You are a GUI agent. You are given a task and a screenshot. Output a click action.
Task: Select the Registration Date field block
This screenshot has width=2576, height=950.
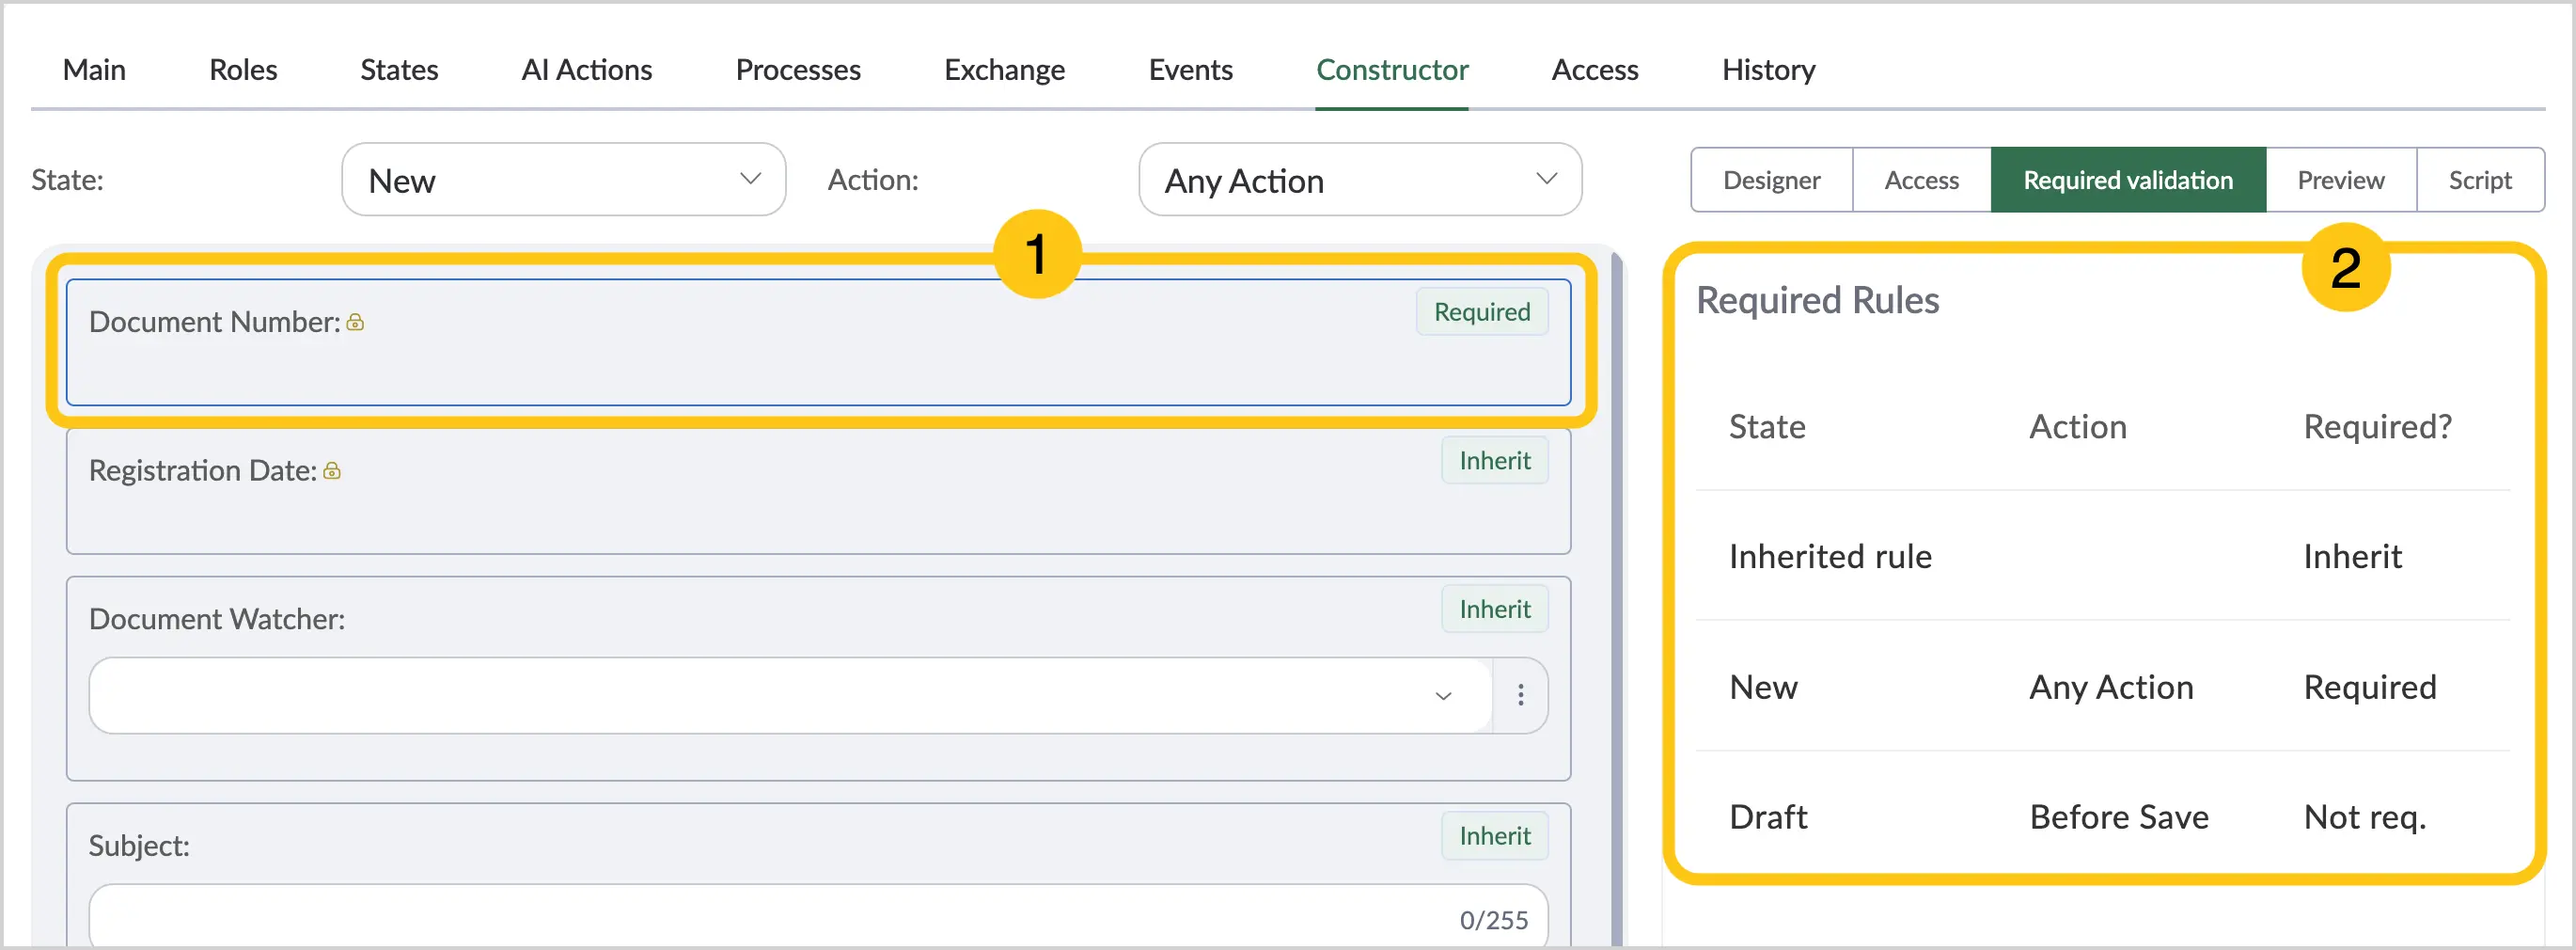click(x=818, y=491)
